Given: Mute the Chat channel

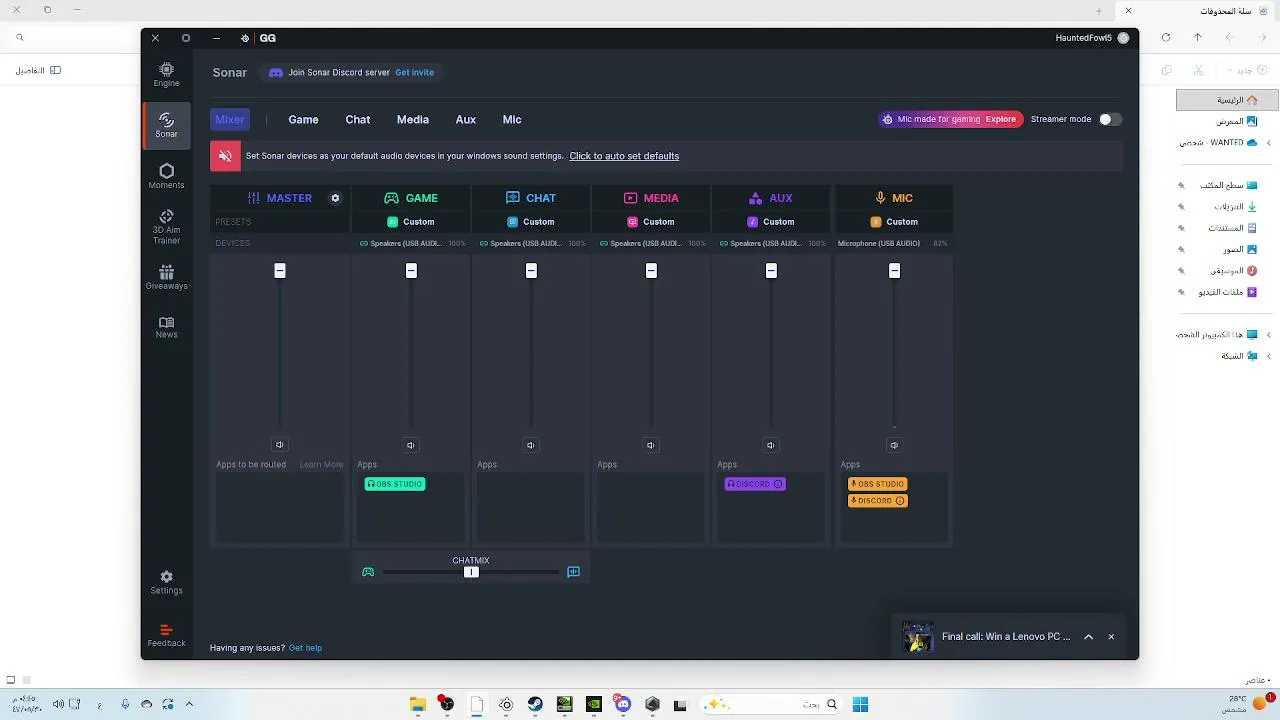Looking at the screenshot, I should [531, 445].
